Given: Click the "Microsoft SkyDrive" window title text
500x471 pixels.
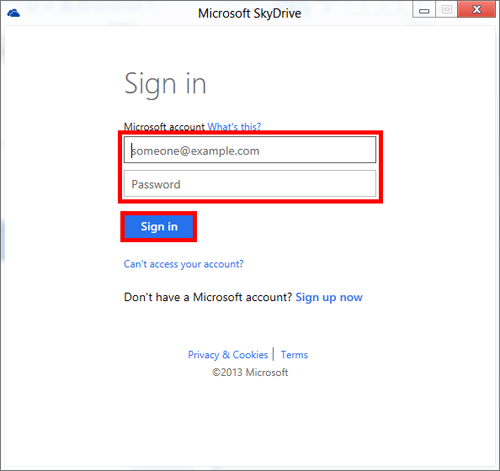Looking at the screenshot, I should (x=250, y=13).
